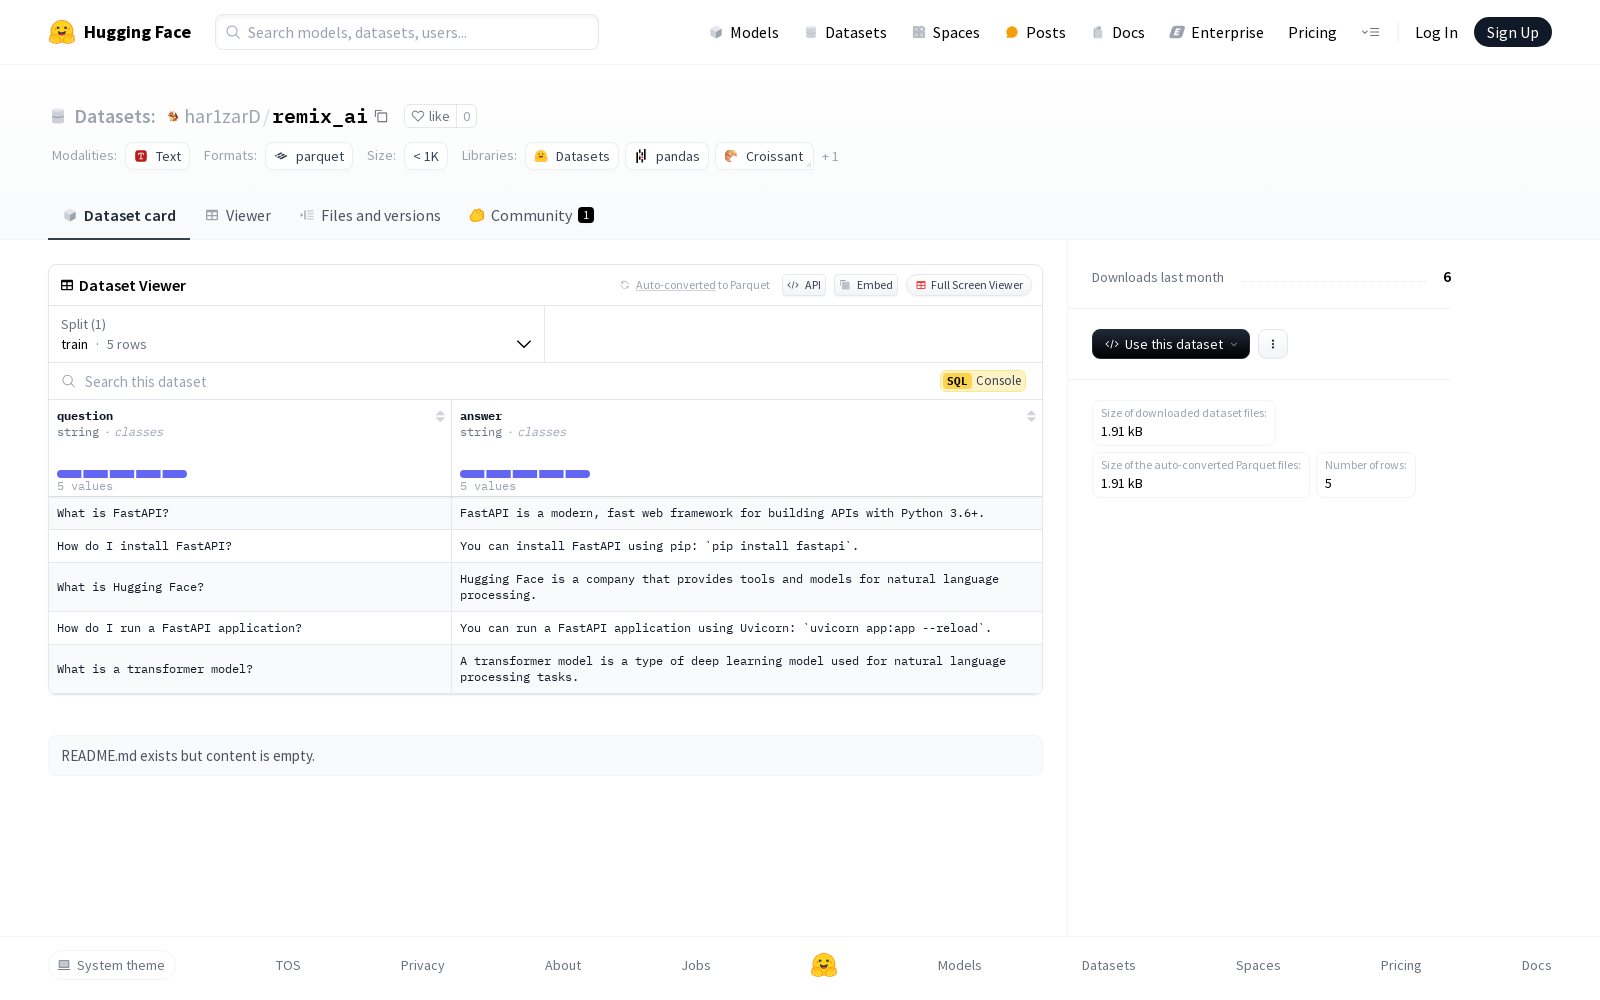Click the stacked-disks icon beside Datasets:
The image size is (1600, 1000).
click(58, 117)
